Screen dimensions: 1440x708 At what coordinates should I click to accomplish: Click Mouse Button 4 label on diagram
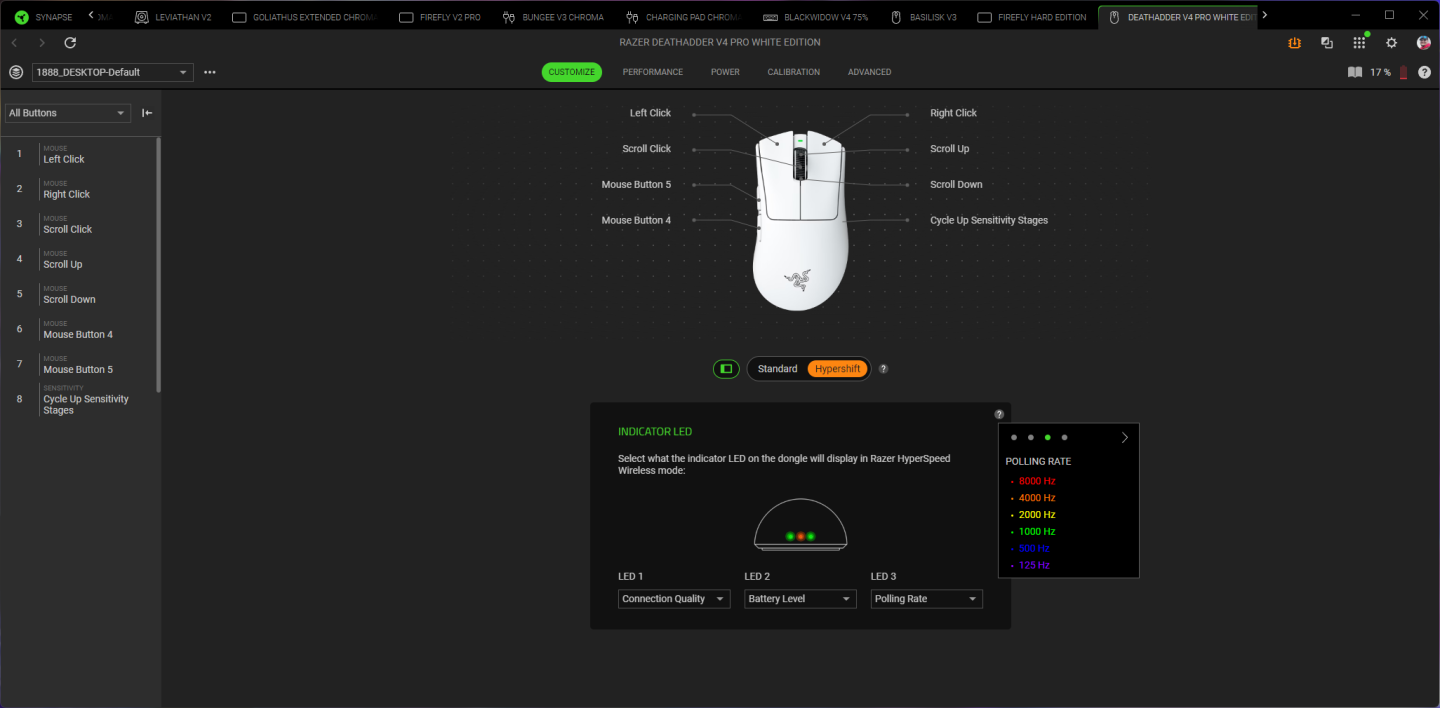tap(636, 220)
